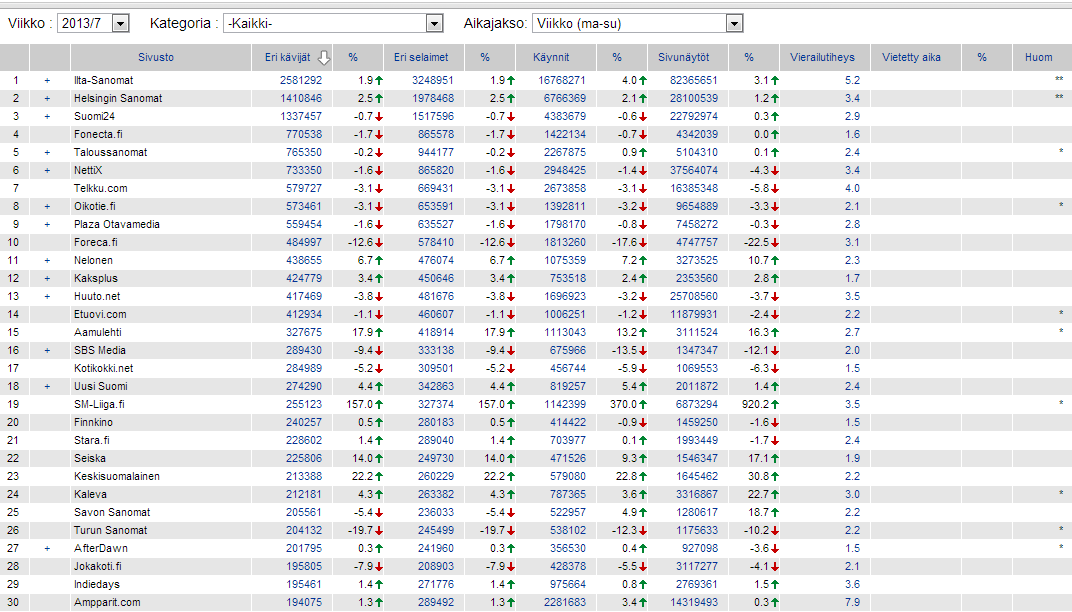Image resolution: width=1072 pixels, height=612 pixels.
Task: Expand the AfterDawn row
Action: click(x=47, y=548)
